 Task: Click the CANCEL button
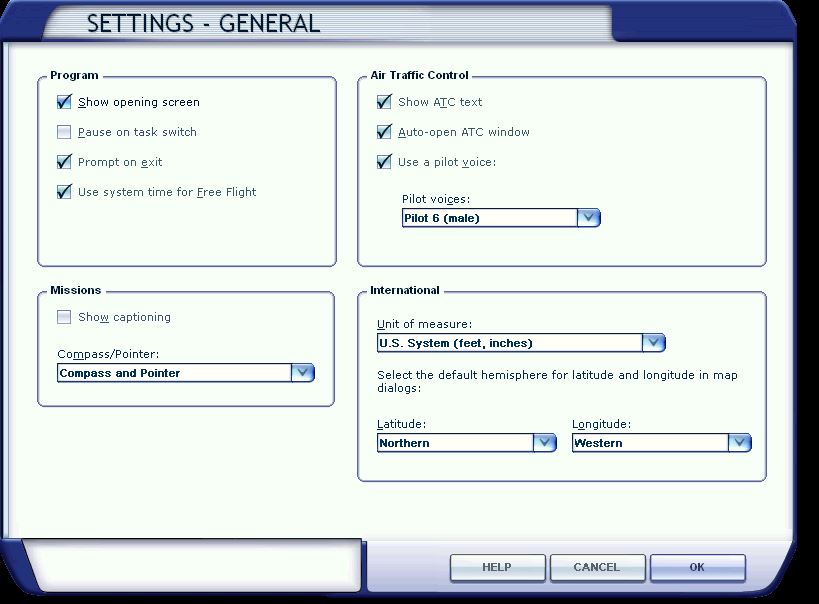597,567
